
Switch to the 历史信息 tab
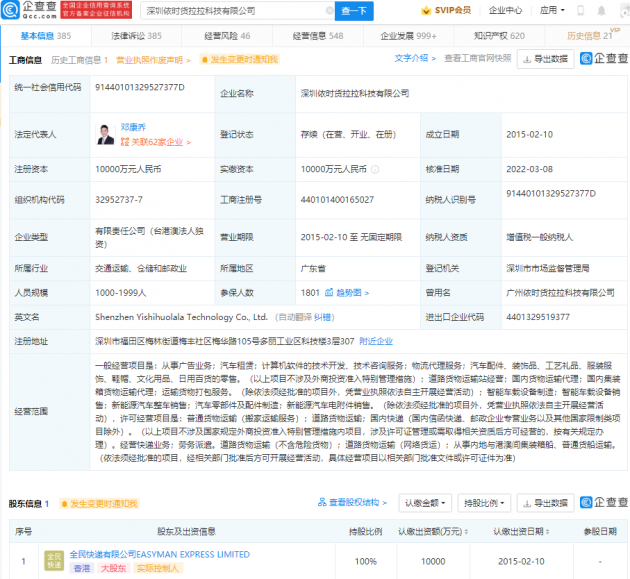[x=589, y=36]
